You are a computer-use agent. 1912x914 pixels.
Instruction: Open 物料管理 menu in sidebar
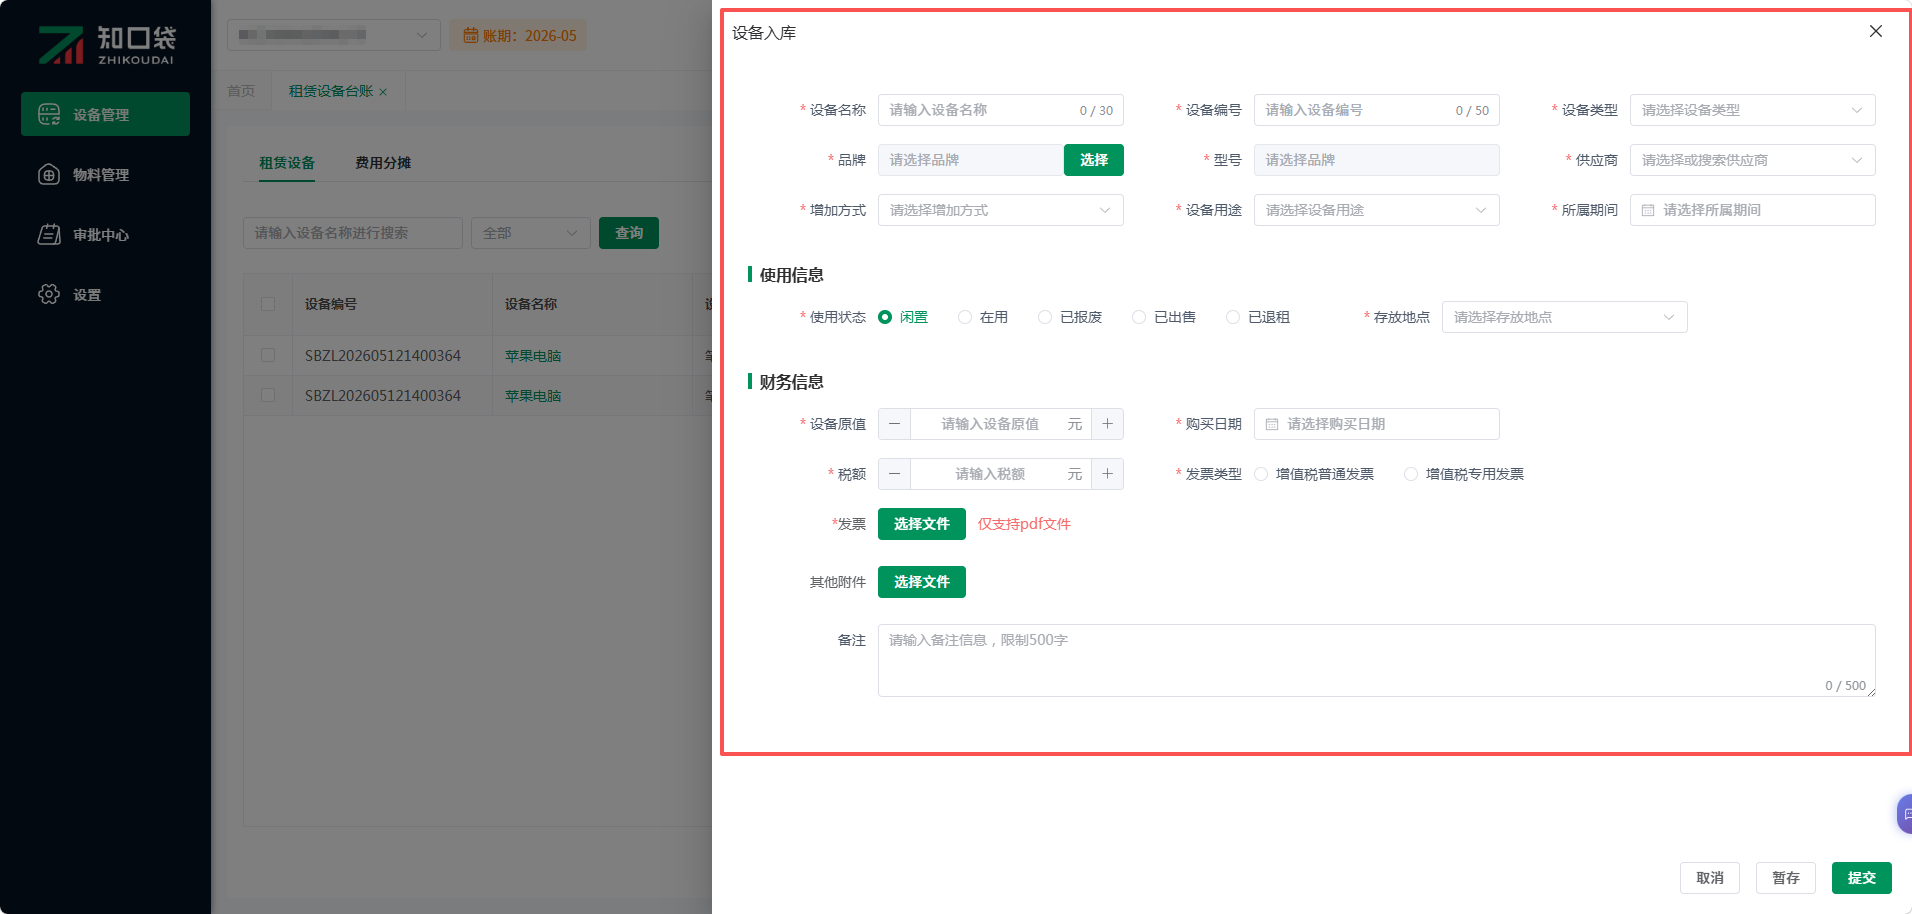[105, 174]
